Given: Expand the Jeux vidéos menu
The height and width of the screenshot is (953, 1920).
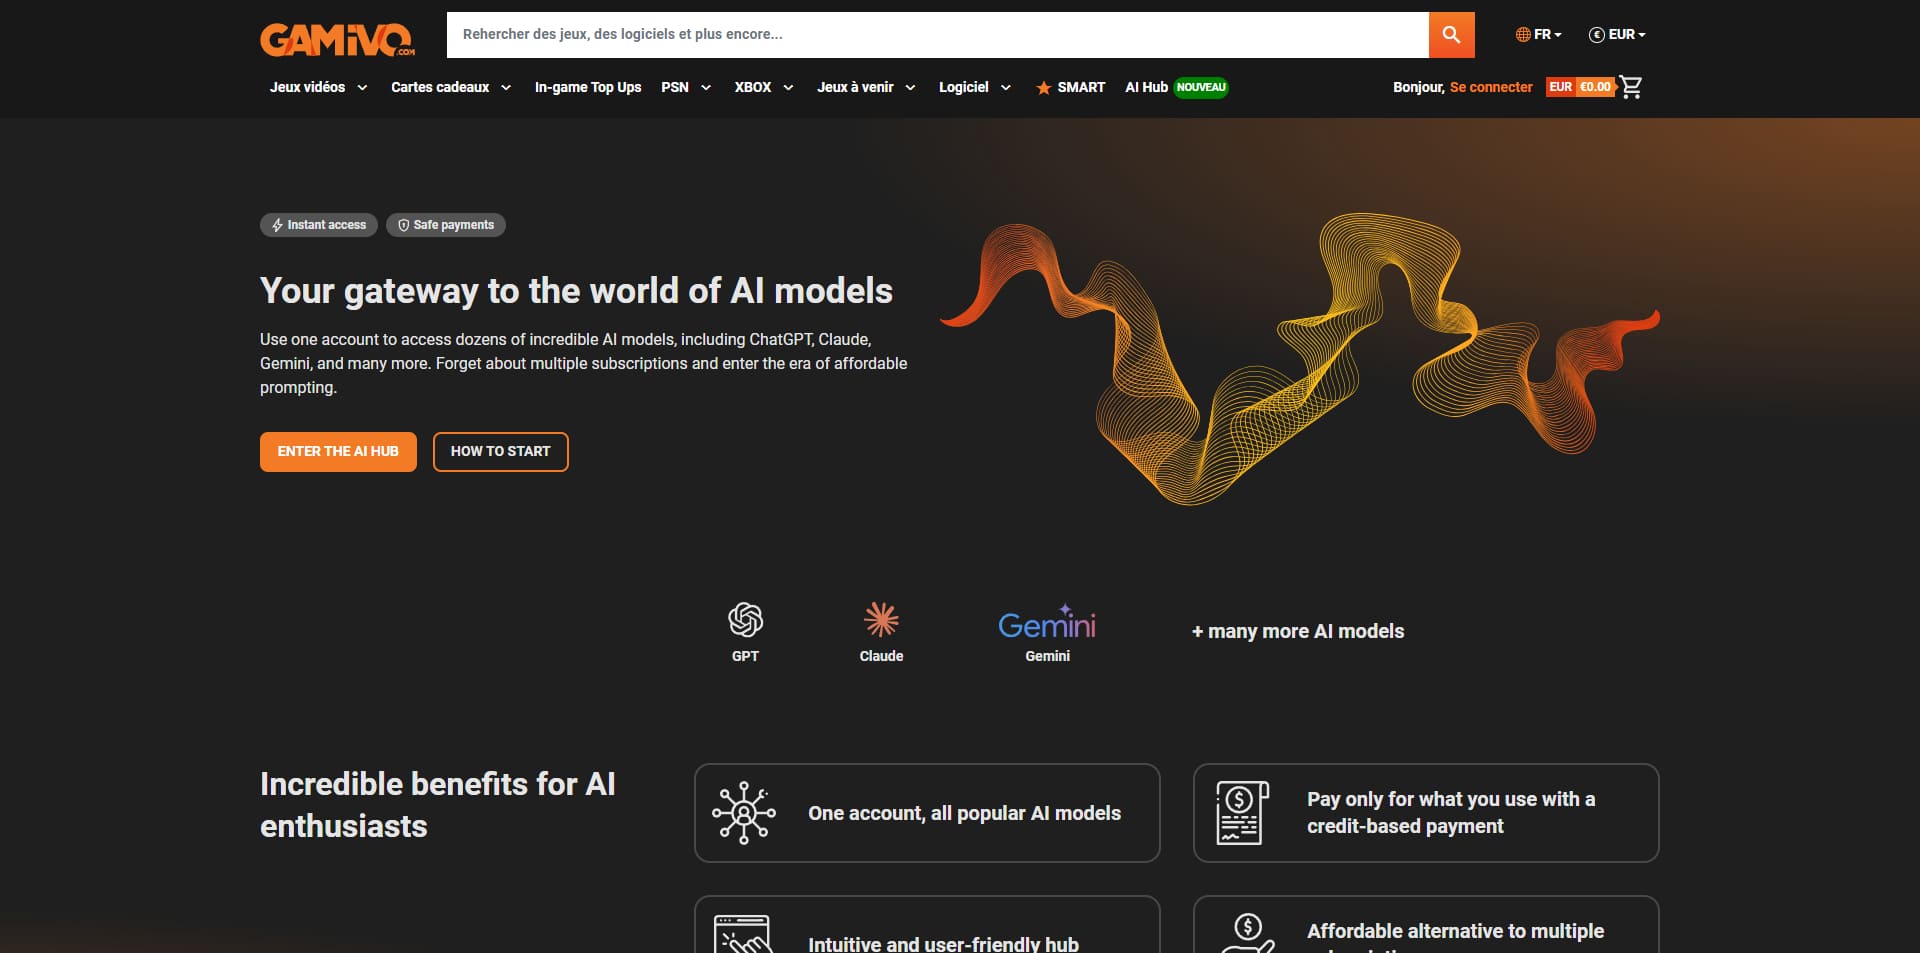Looking at the screenshot, I should click(318, 87).
